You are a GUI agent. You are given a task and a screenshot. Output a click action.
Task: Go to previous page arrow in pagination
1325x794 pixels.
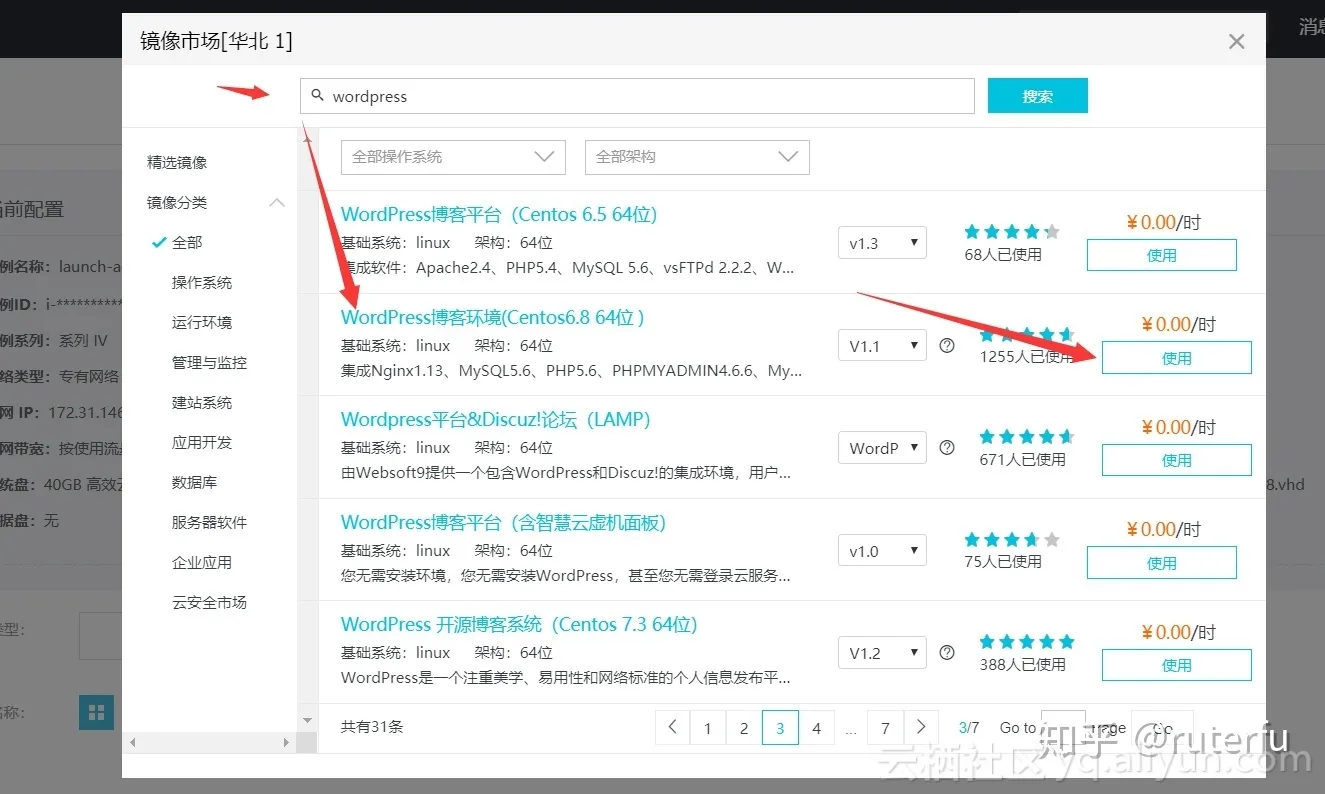click(x=673, y=727)
